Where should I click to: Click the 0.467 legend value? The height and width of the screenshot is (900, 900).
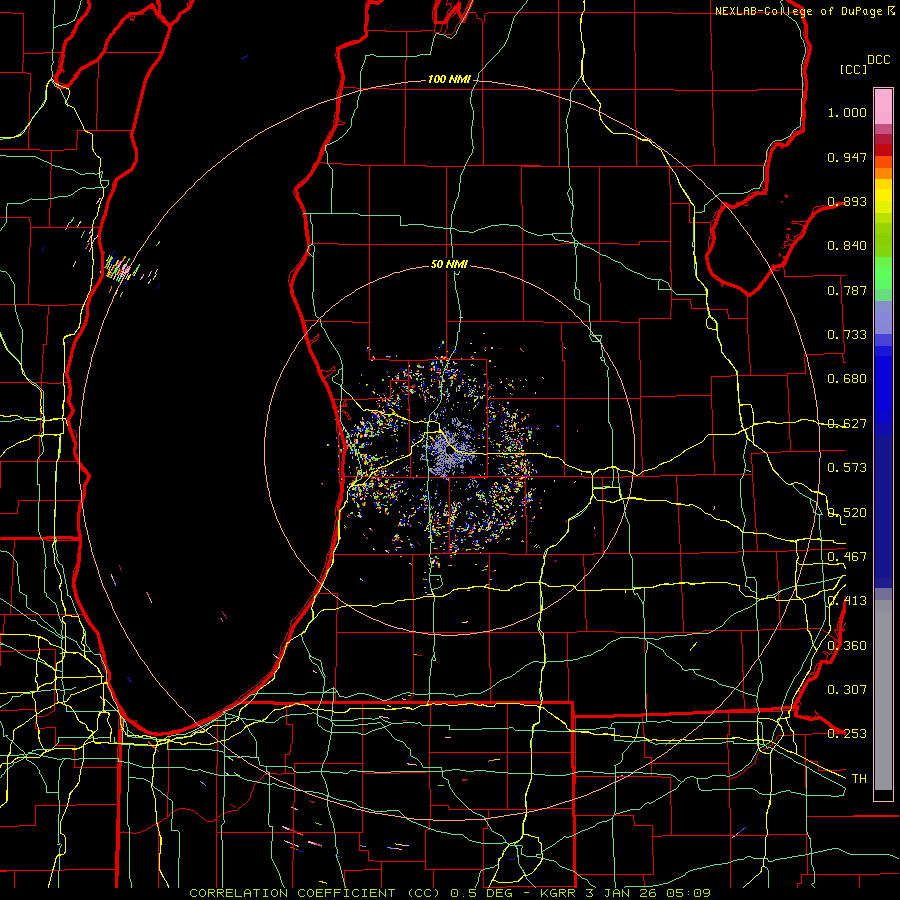[847, 556]
